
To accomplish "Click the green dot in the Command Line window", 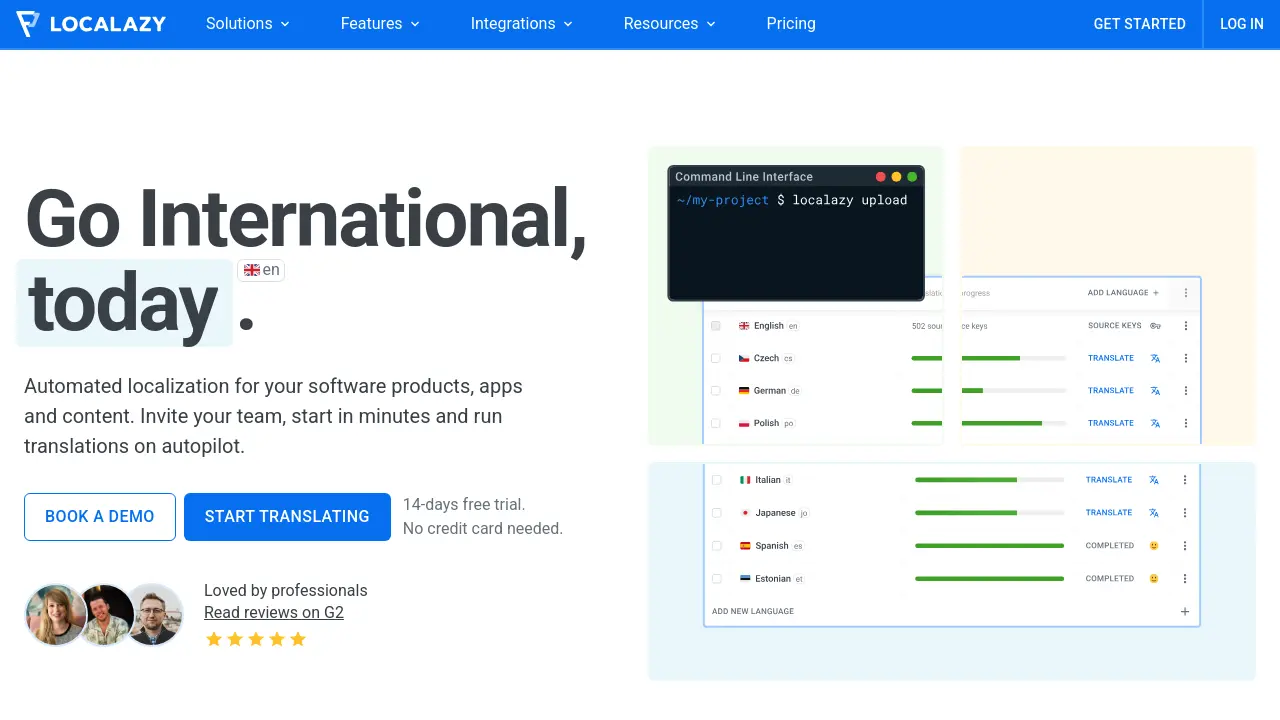I will (912, 177).
